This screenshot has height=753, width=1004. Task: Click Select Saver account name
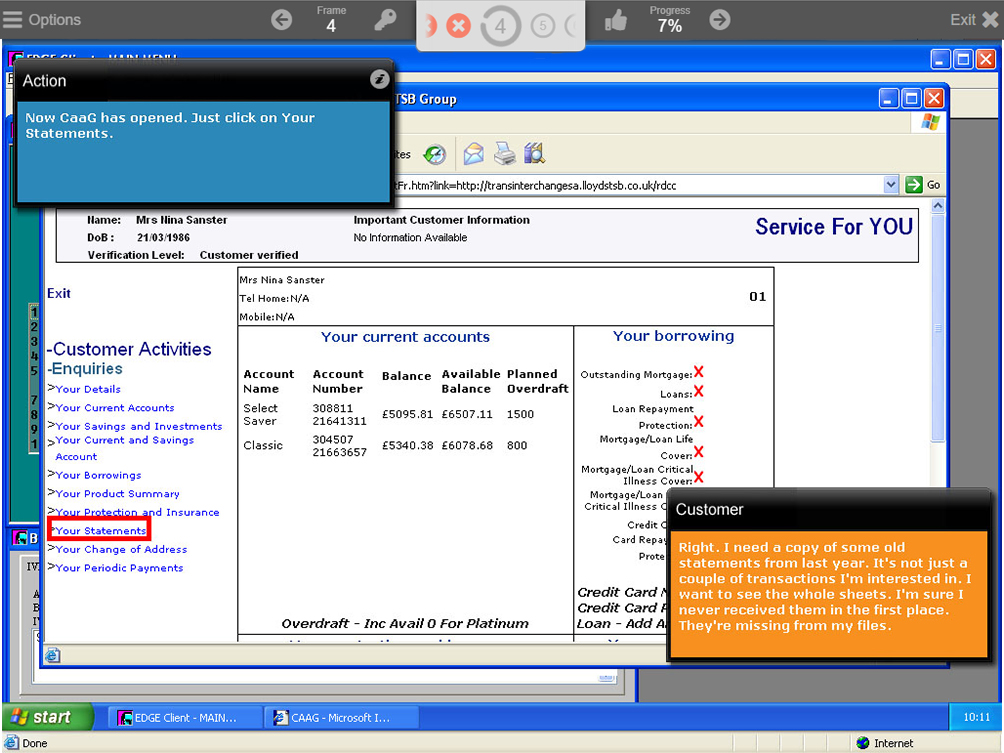(x=260, y=414)
